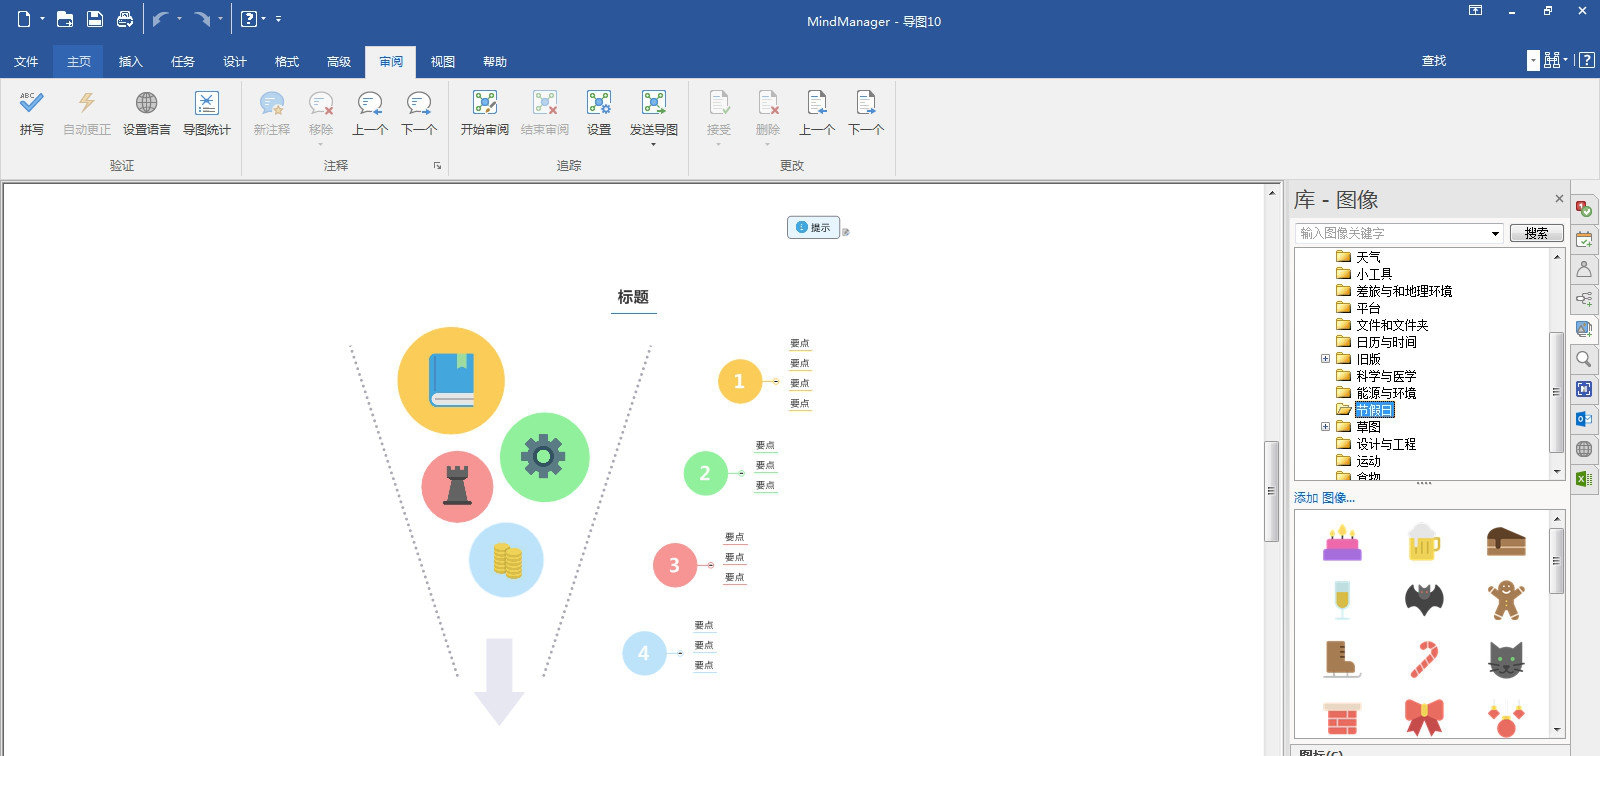1600x786 pixels.
Task: Open the 帮助 tab
Action: point(495,62)
